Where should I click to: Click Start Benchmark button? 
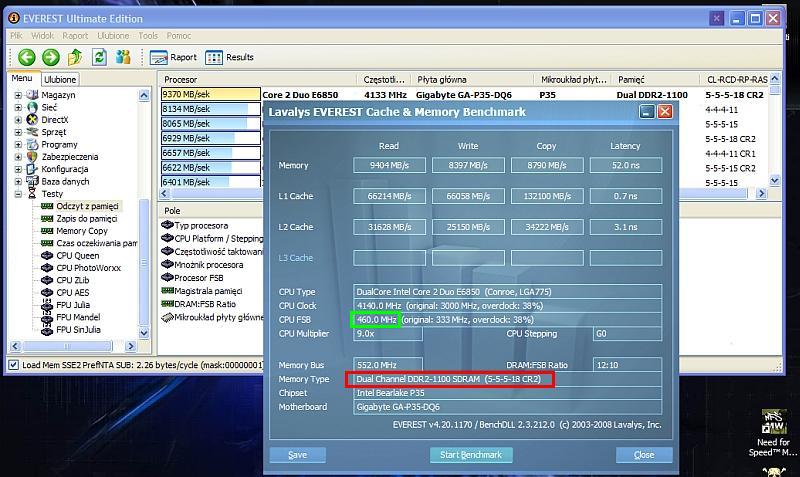coord(471,455)
